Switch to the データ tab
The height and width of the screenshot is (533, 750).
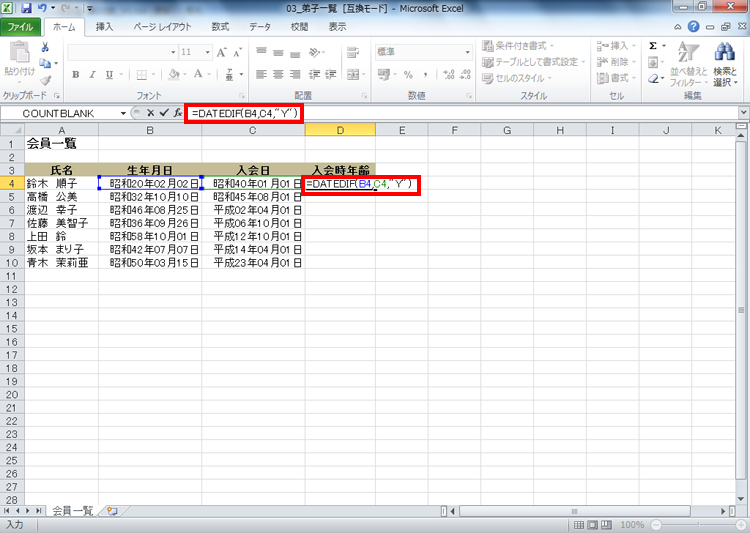[x=260, y=27]
